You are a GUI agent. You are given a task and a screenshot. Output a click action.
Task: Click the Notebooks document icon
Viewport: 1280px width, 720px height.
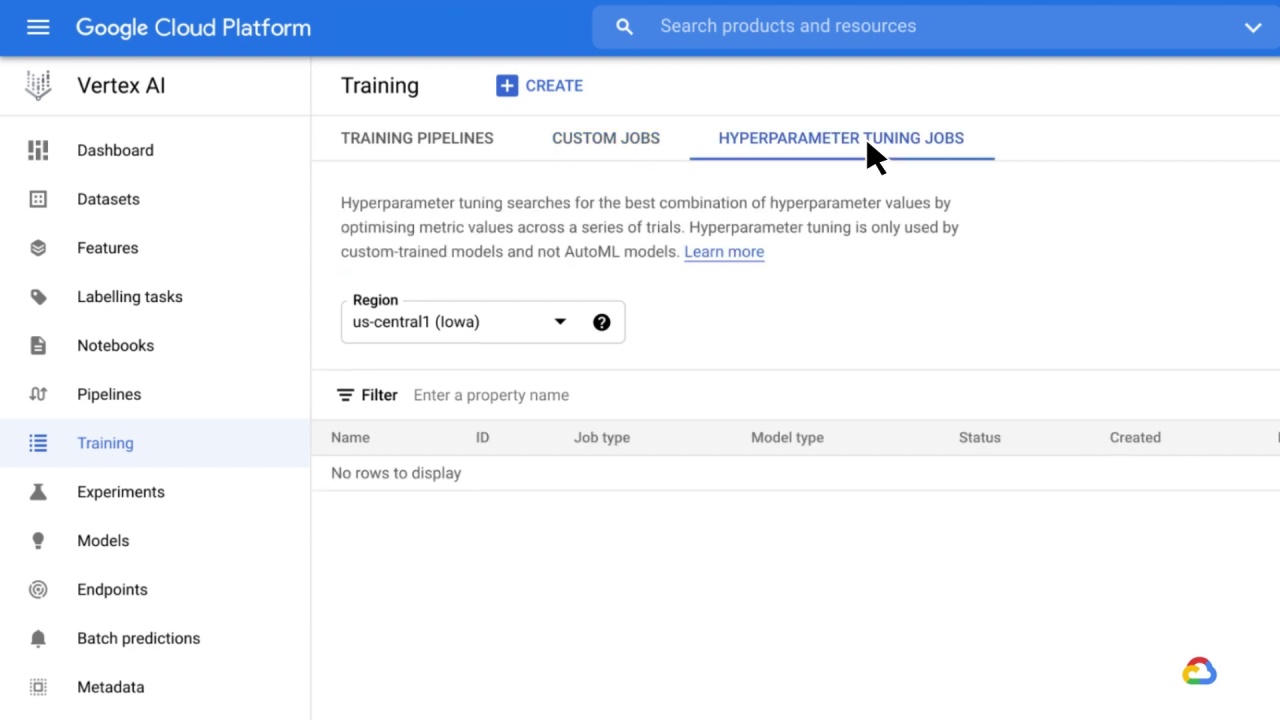(x=38, y=346)
